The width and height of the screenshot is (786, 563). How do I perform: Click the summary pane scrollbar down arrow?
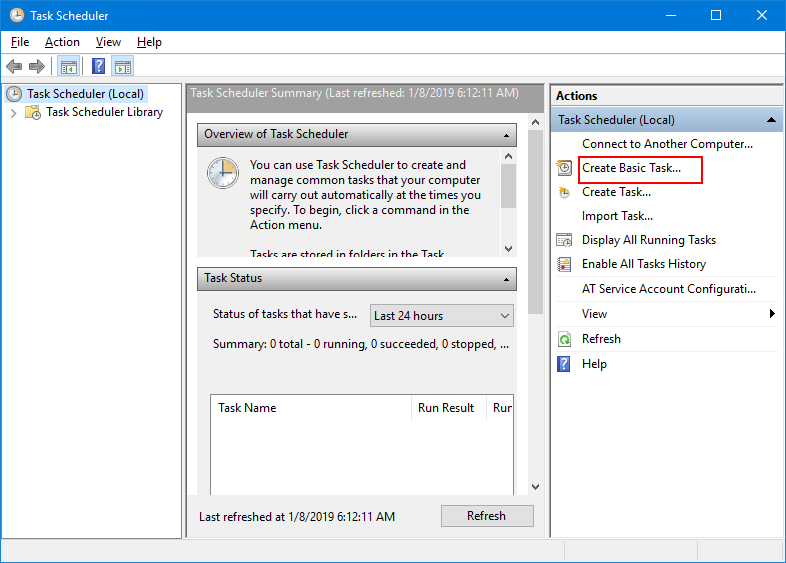[x=535, y=487]
